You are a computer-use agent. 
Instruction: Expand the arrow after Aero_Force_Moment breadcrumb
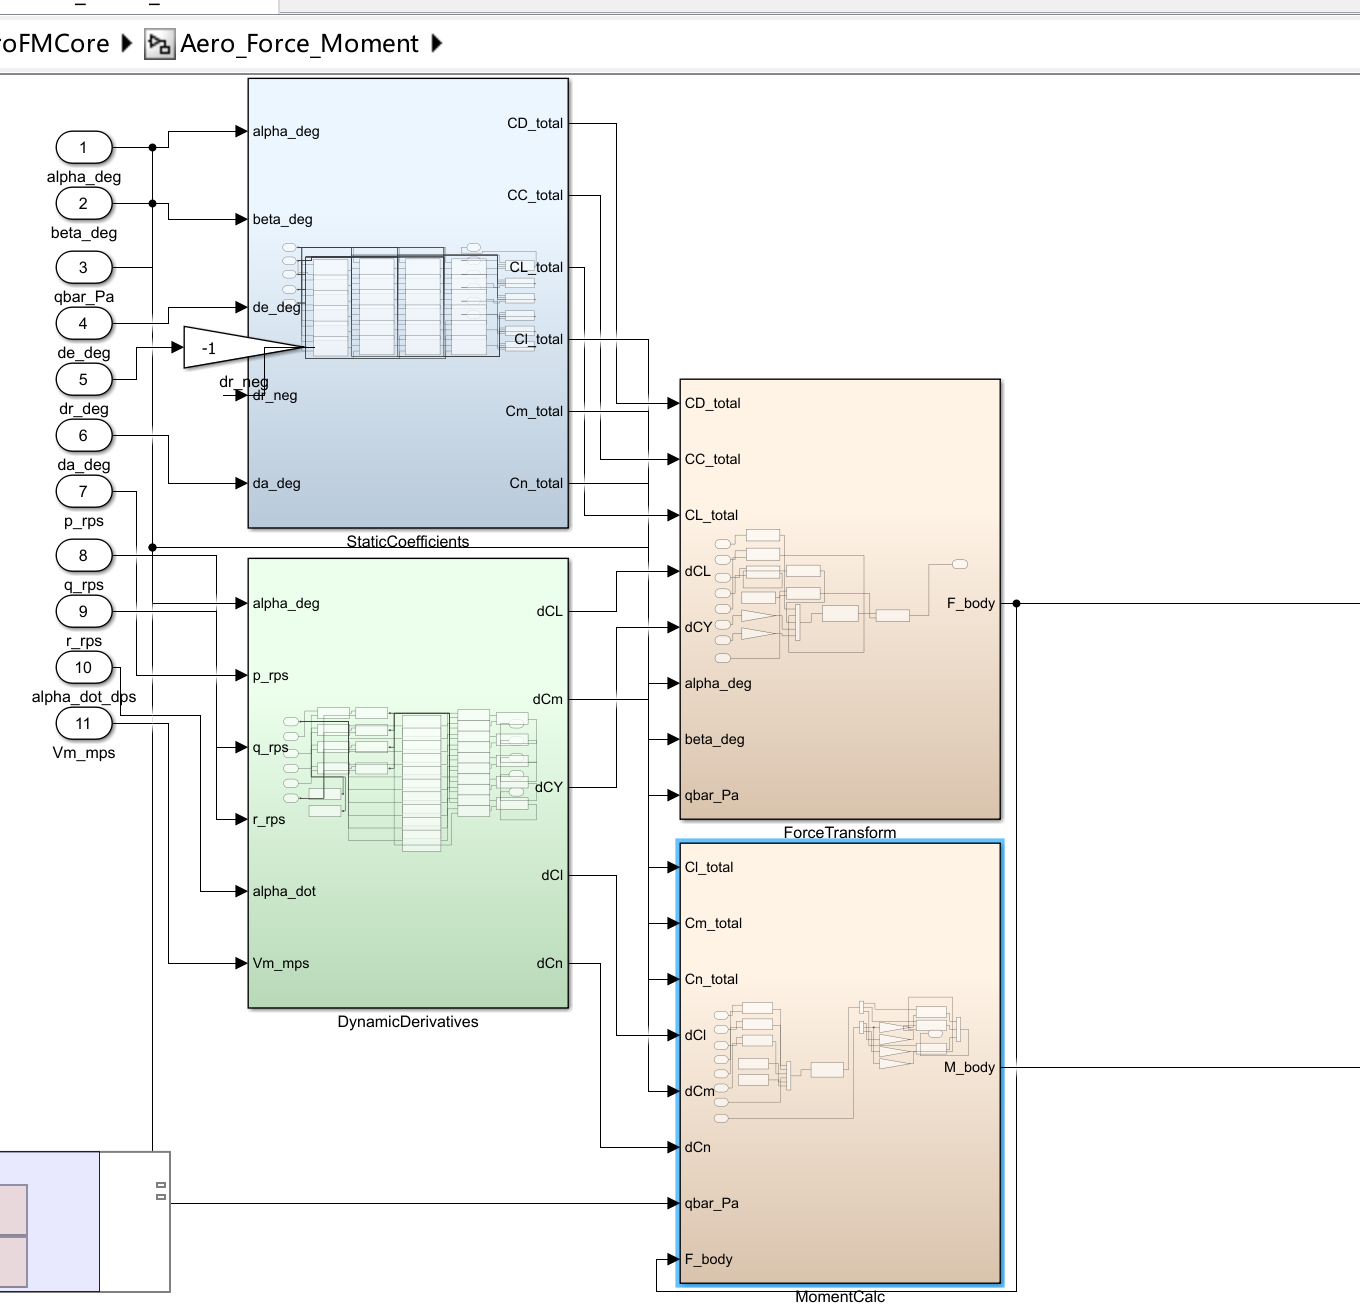click(436, 44)
